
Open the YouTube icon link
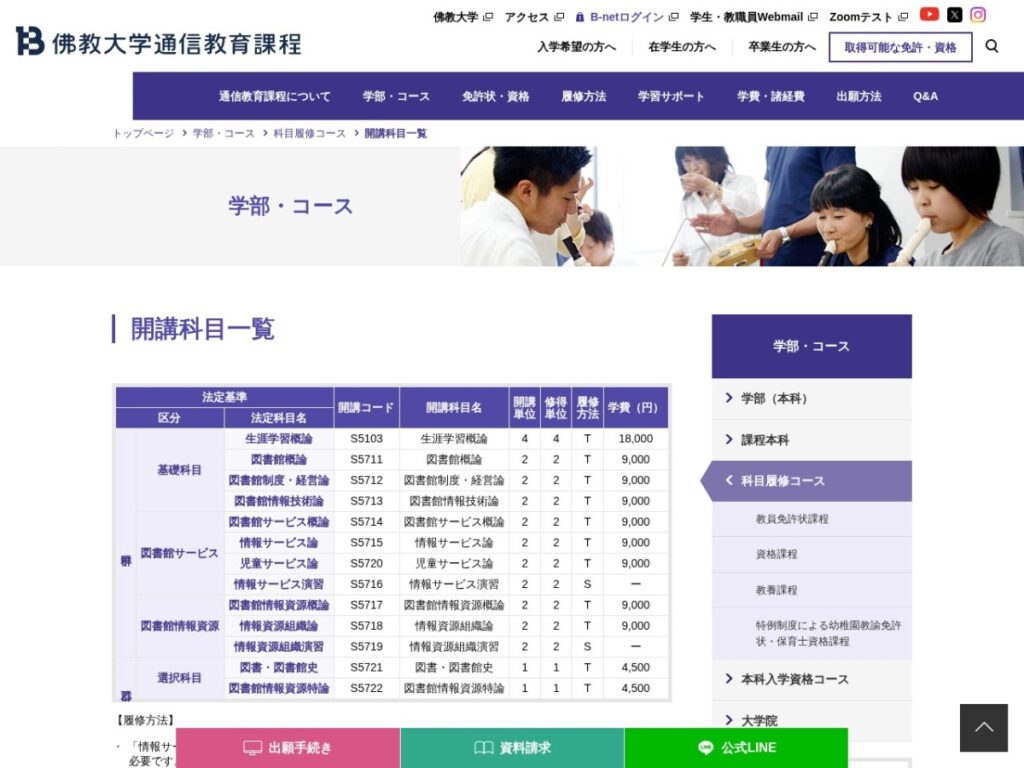929,14
